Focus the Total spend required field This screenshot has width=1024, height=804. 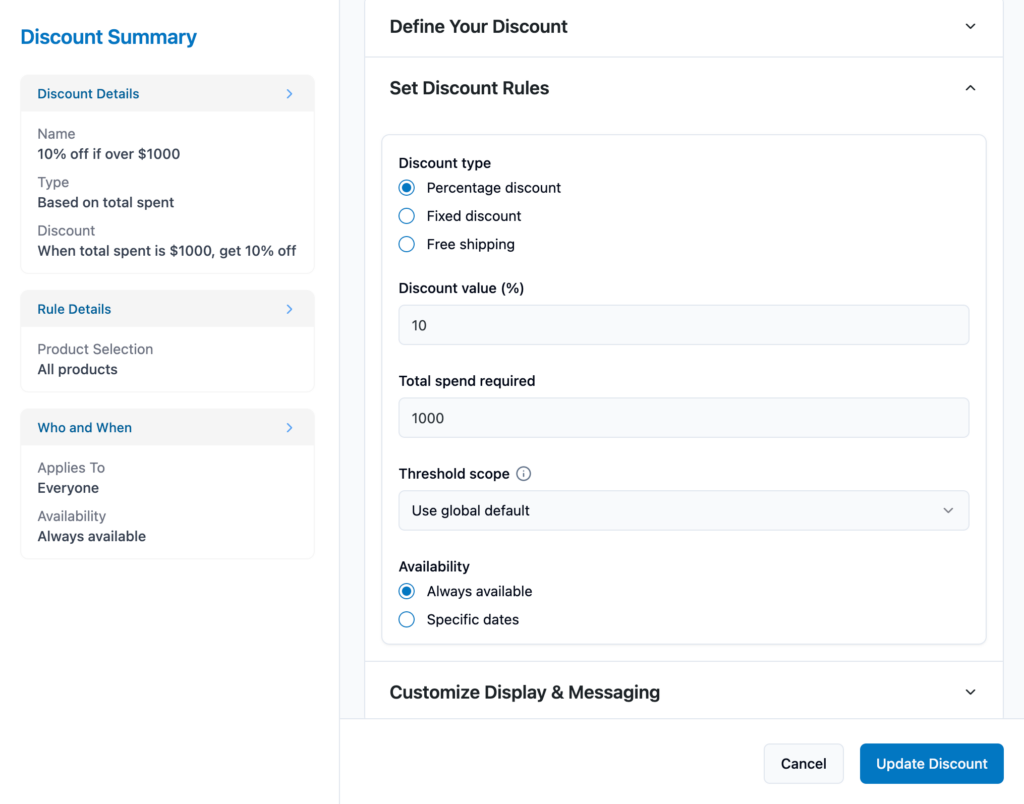coord(684,418)
